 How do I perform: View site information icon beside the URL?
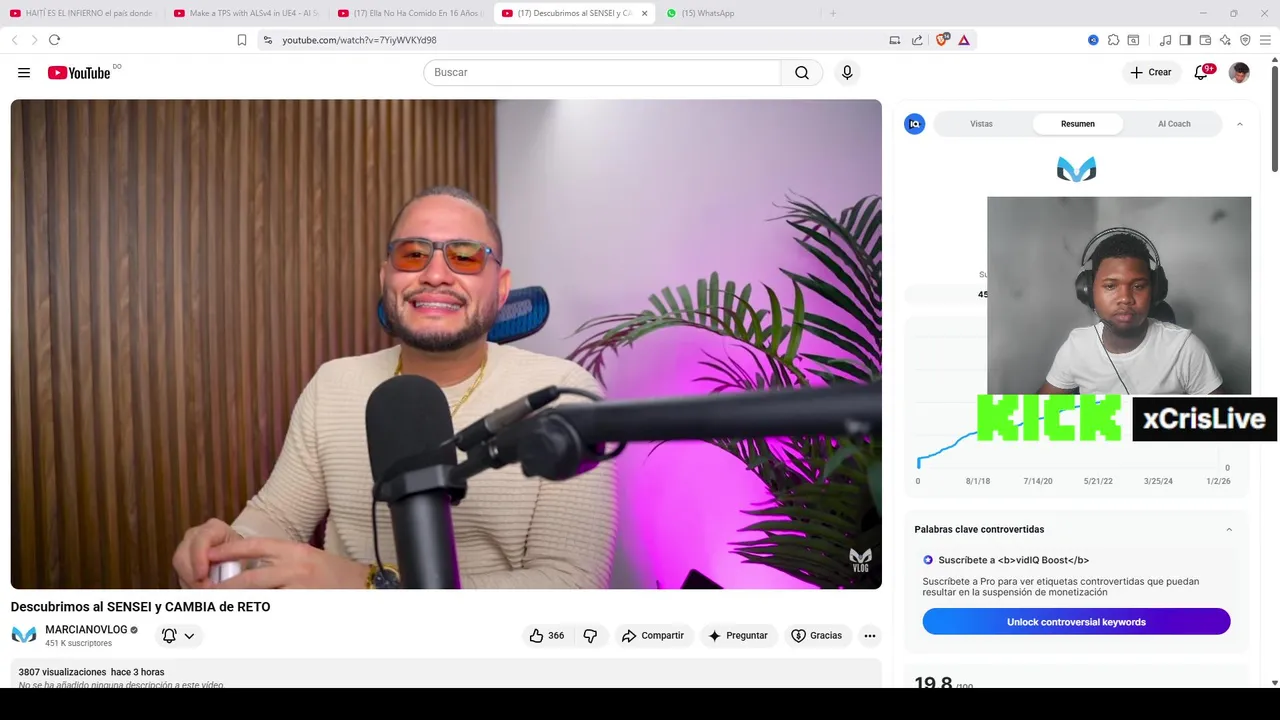tap(267, 40)
